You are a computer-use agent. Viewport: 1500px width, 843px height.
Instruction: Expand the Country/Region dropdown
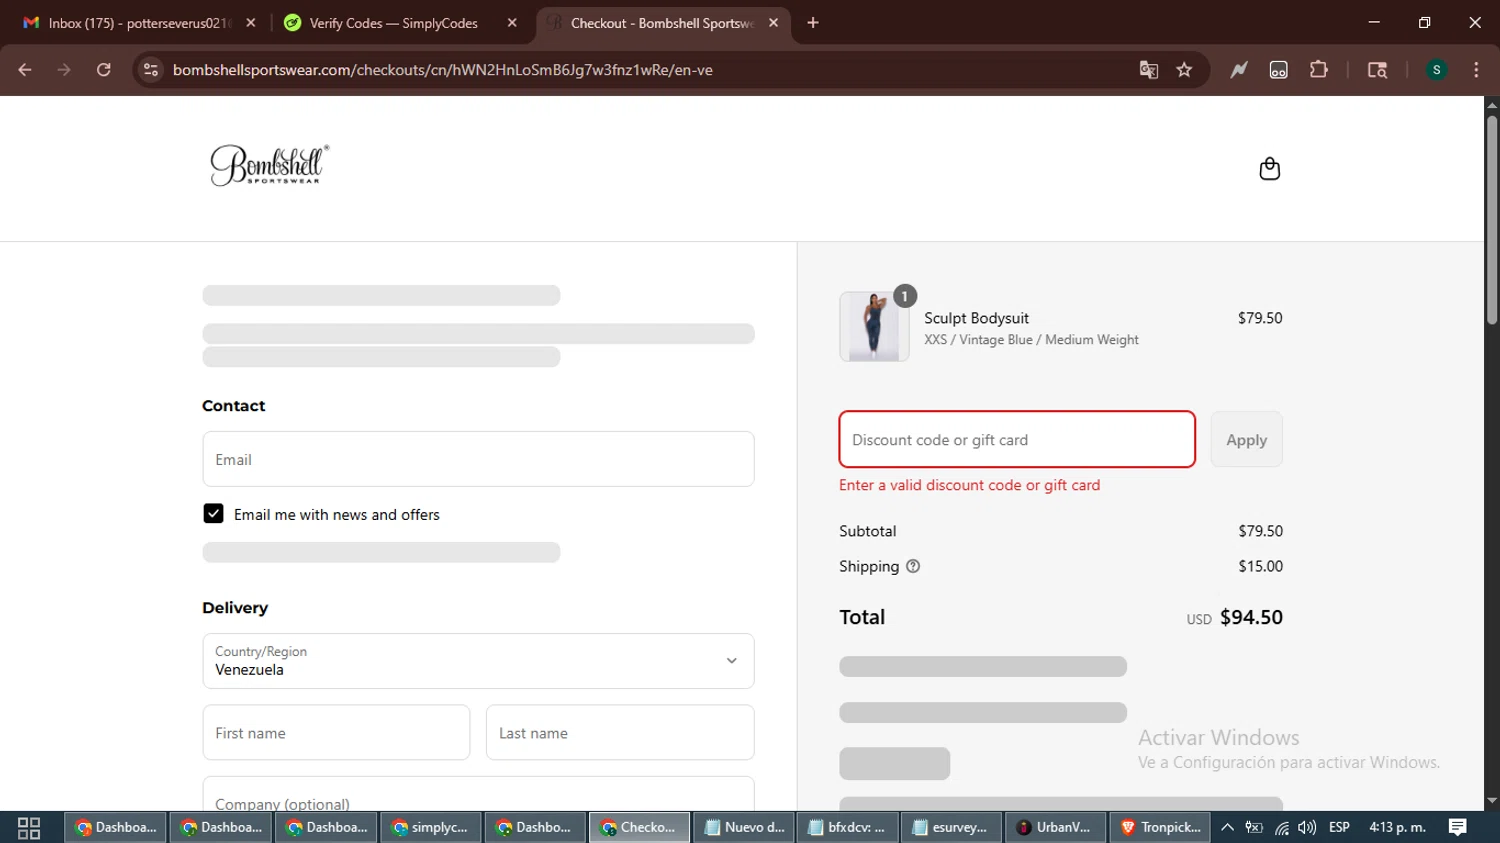[478, 661]
